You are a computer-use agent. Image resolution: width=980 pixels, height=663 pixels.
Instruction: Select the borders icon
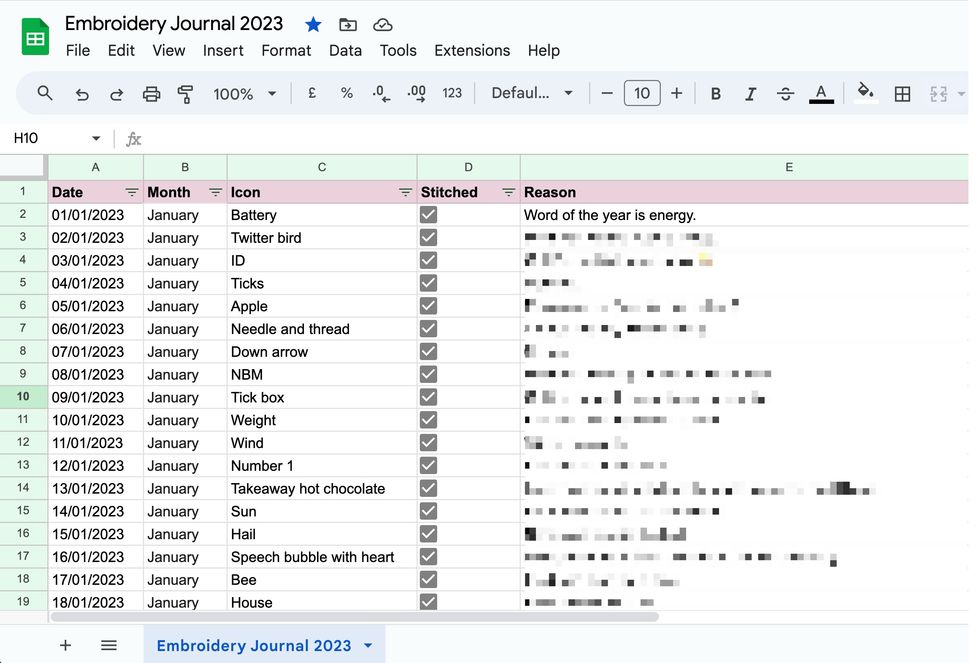[903, 93]
